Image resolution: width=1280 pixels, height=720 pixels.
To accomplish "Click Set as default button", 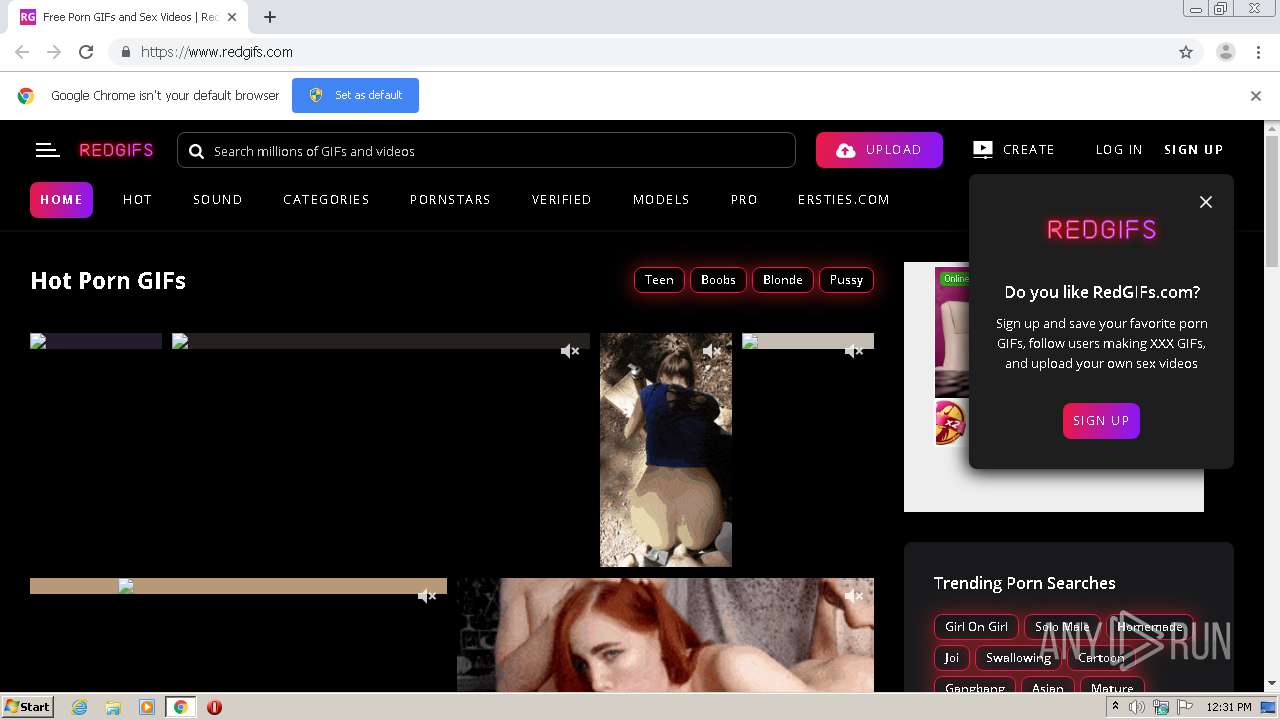I will 355,96.
